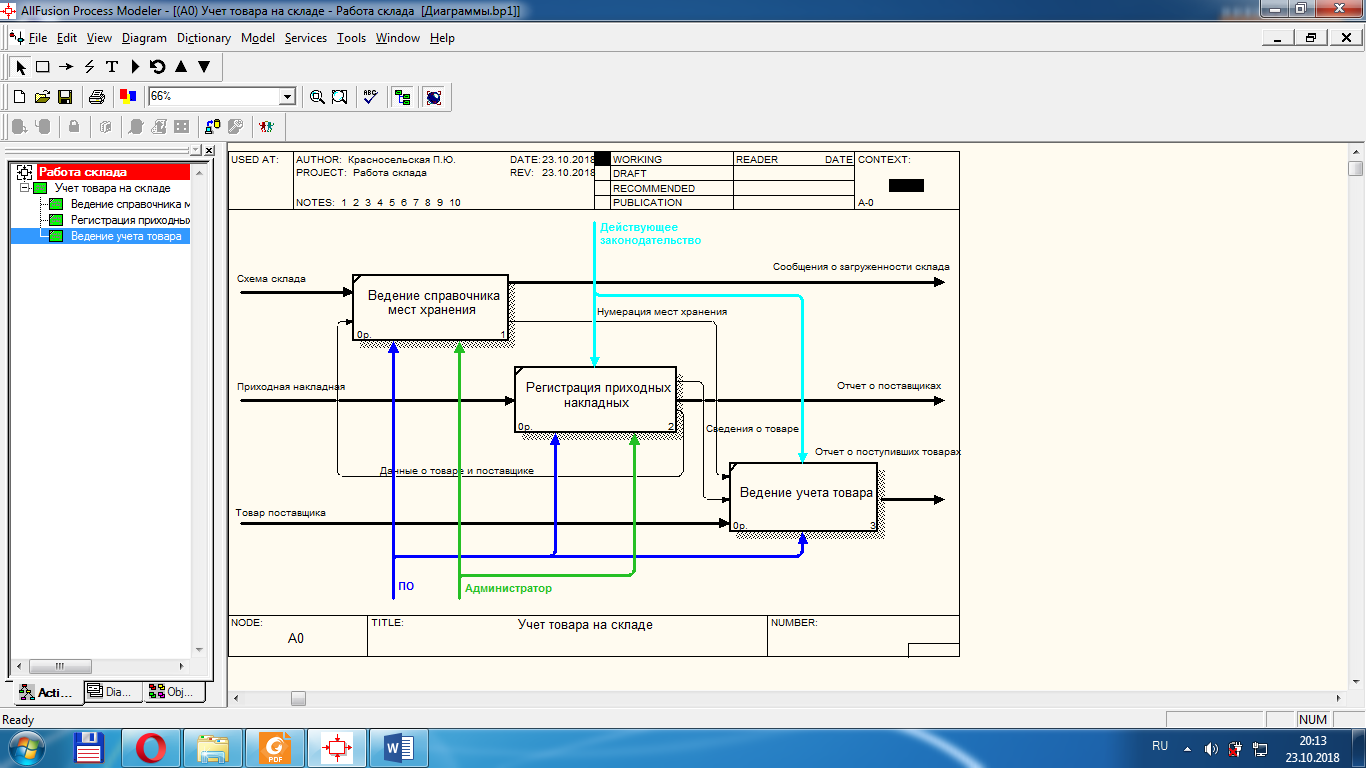Activate the pointer selection tool
The height and width of the screenshot is (768, 1366).
(x=21, y=67)
